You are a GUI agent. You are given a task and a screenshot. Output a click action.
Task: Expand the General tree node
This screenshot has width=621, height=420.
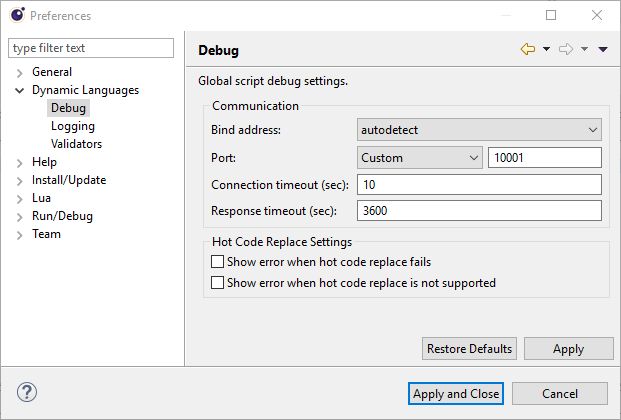tap(19, 73)
